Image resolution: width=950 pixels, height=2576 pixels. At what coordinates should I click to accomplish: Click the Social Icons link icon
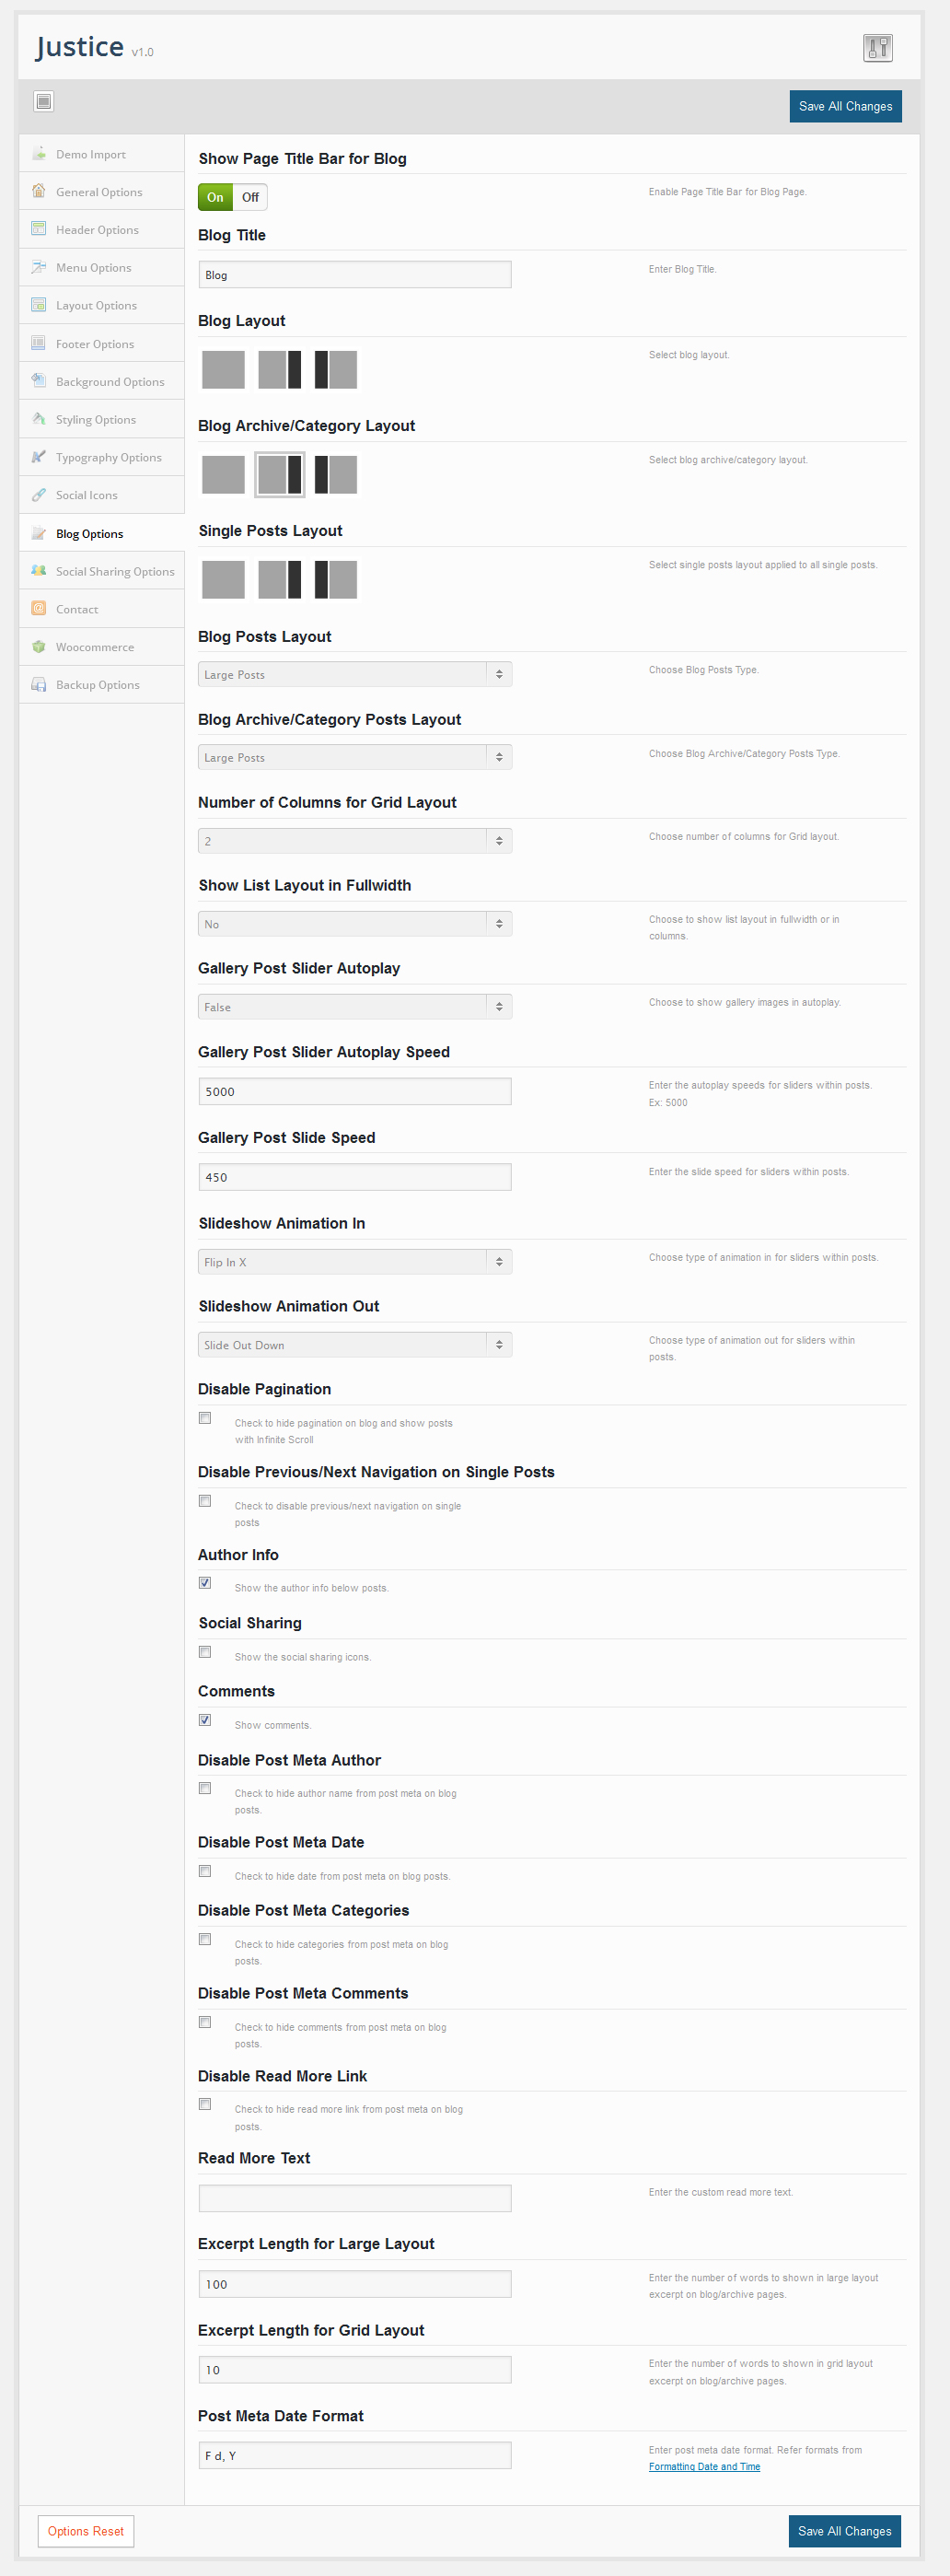coord(39,495)
